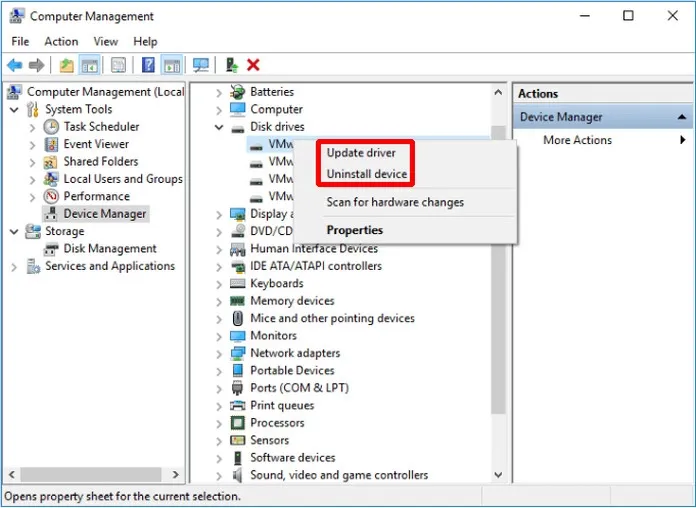Click the Processors chip icon
Image resolution: width=696 pixels, height=508 pixels.
coord(237,423)
